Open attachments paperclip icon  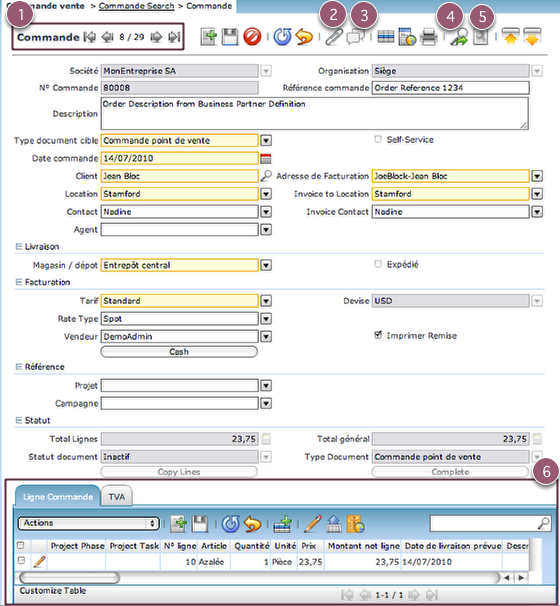click(x=334, y=37)
